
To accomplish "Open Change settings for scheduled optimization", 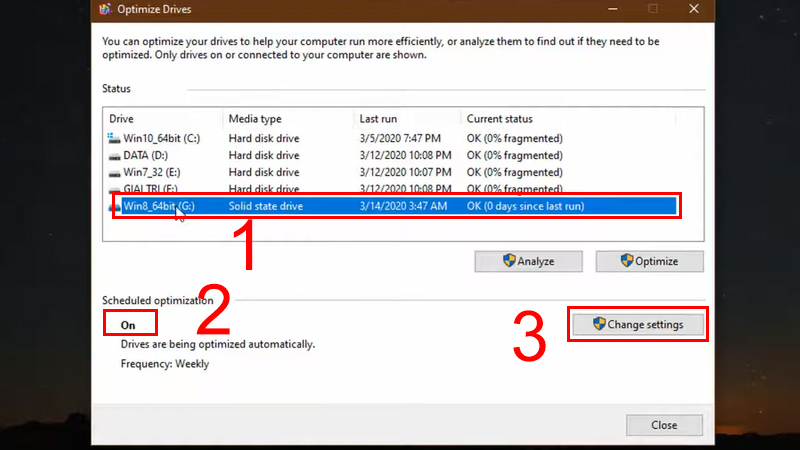I will [638, 324].
